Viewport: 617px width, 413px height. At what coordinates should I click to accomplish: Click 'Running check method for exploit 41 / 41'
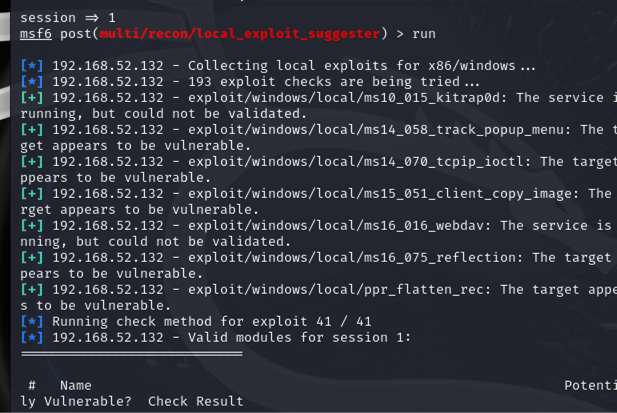pos(212,321)
